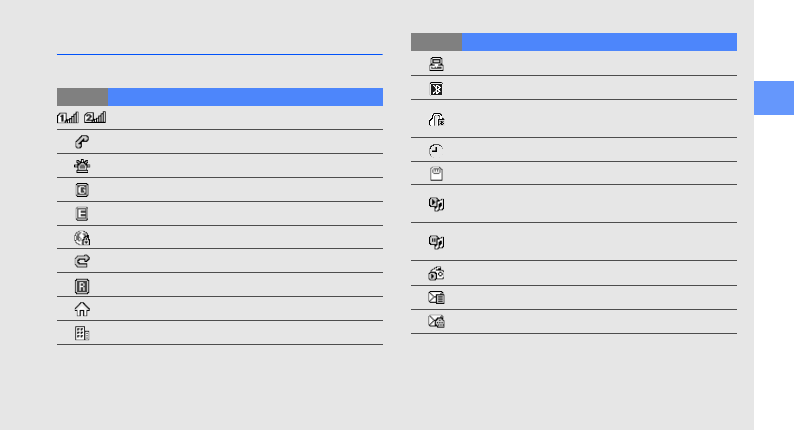Click the call diverting arrow icon
This screenshot has height=430, width=794.
click(x=82, y=261)
